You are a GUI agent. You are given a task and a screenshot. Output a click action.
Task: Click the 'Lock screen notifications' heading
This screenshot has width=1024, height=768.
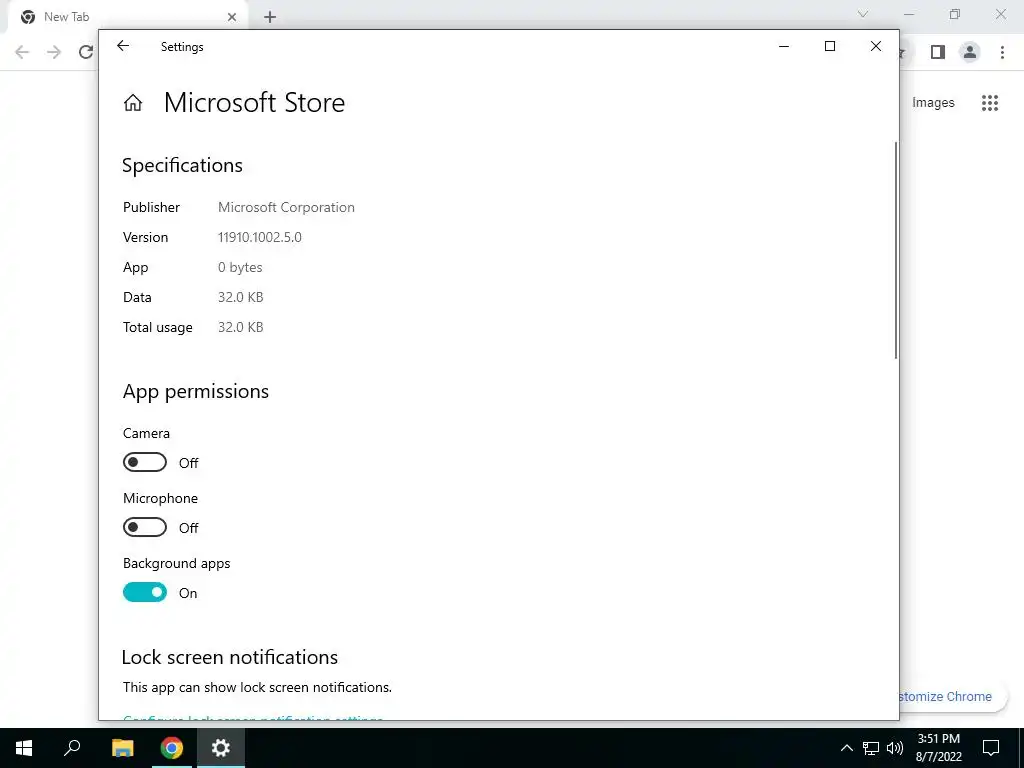point(230,657)
